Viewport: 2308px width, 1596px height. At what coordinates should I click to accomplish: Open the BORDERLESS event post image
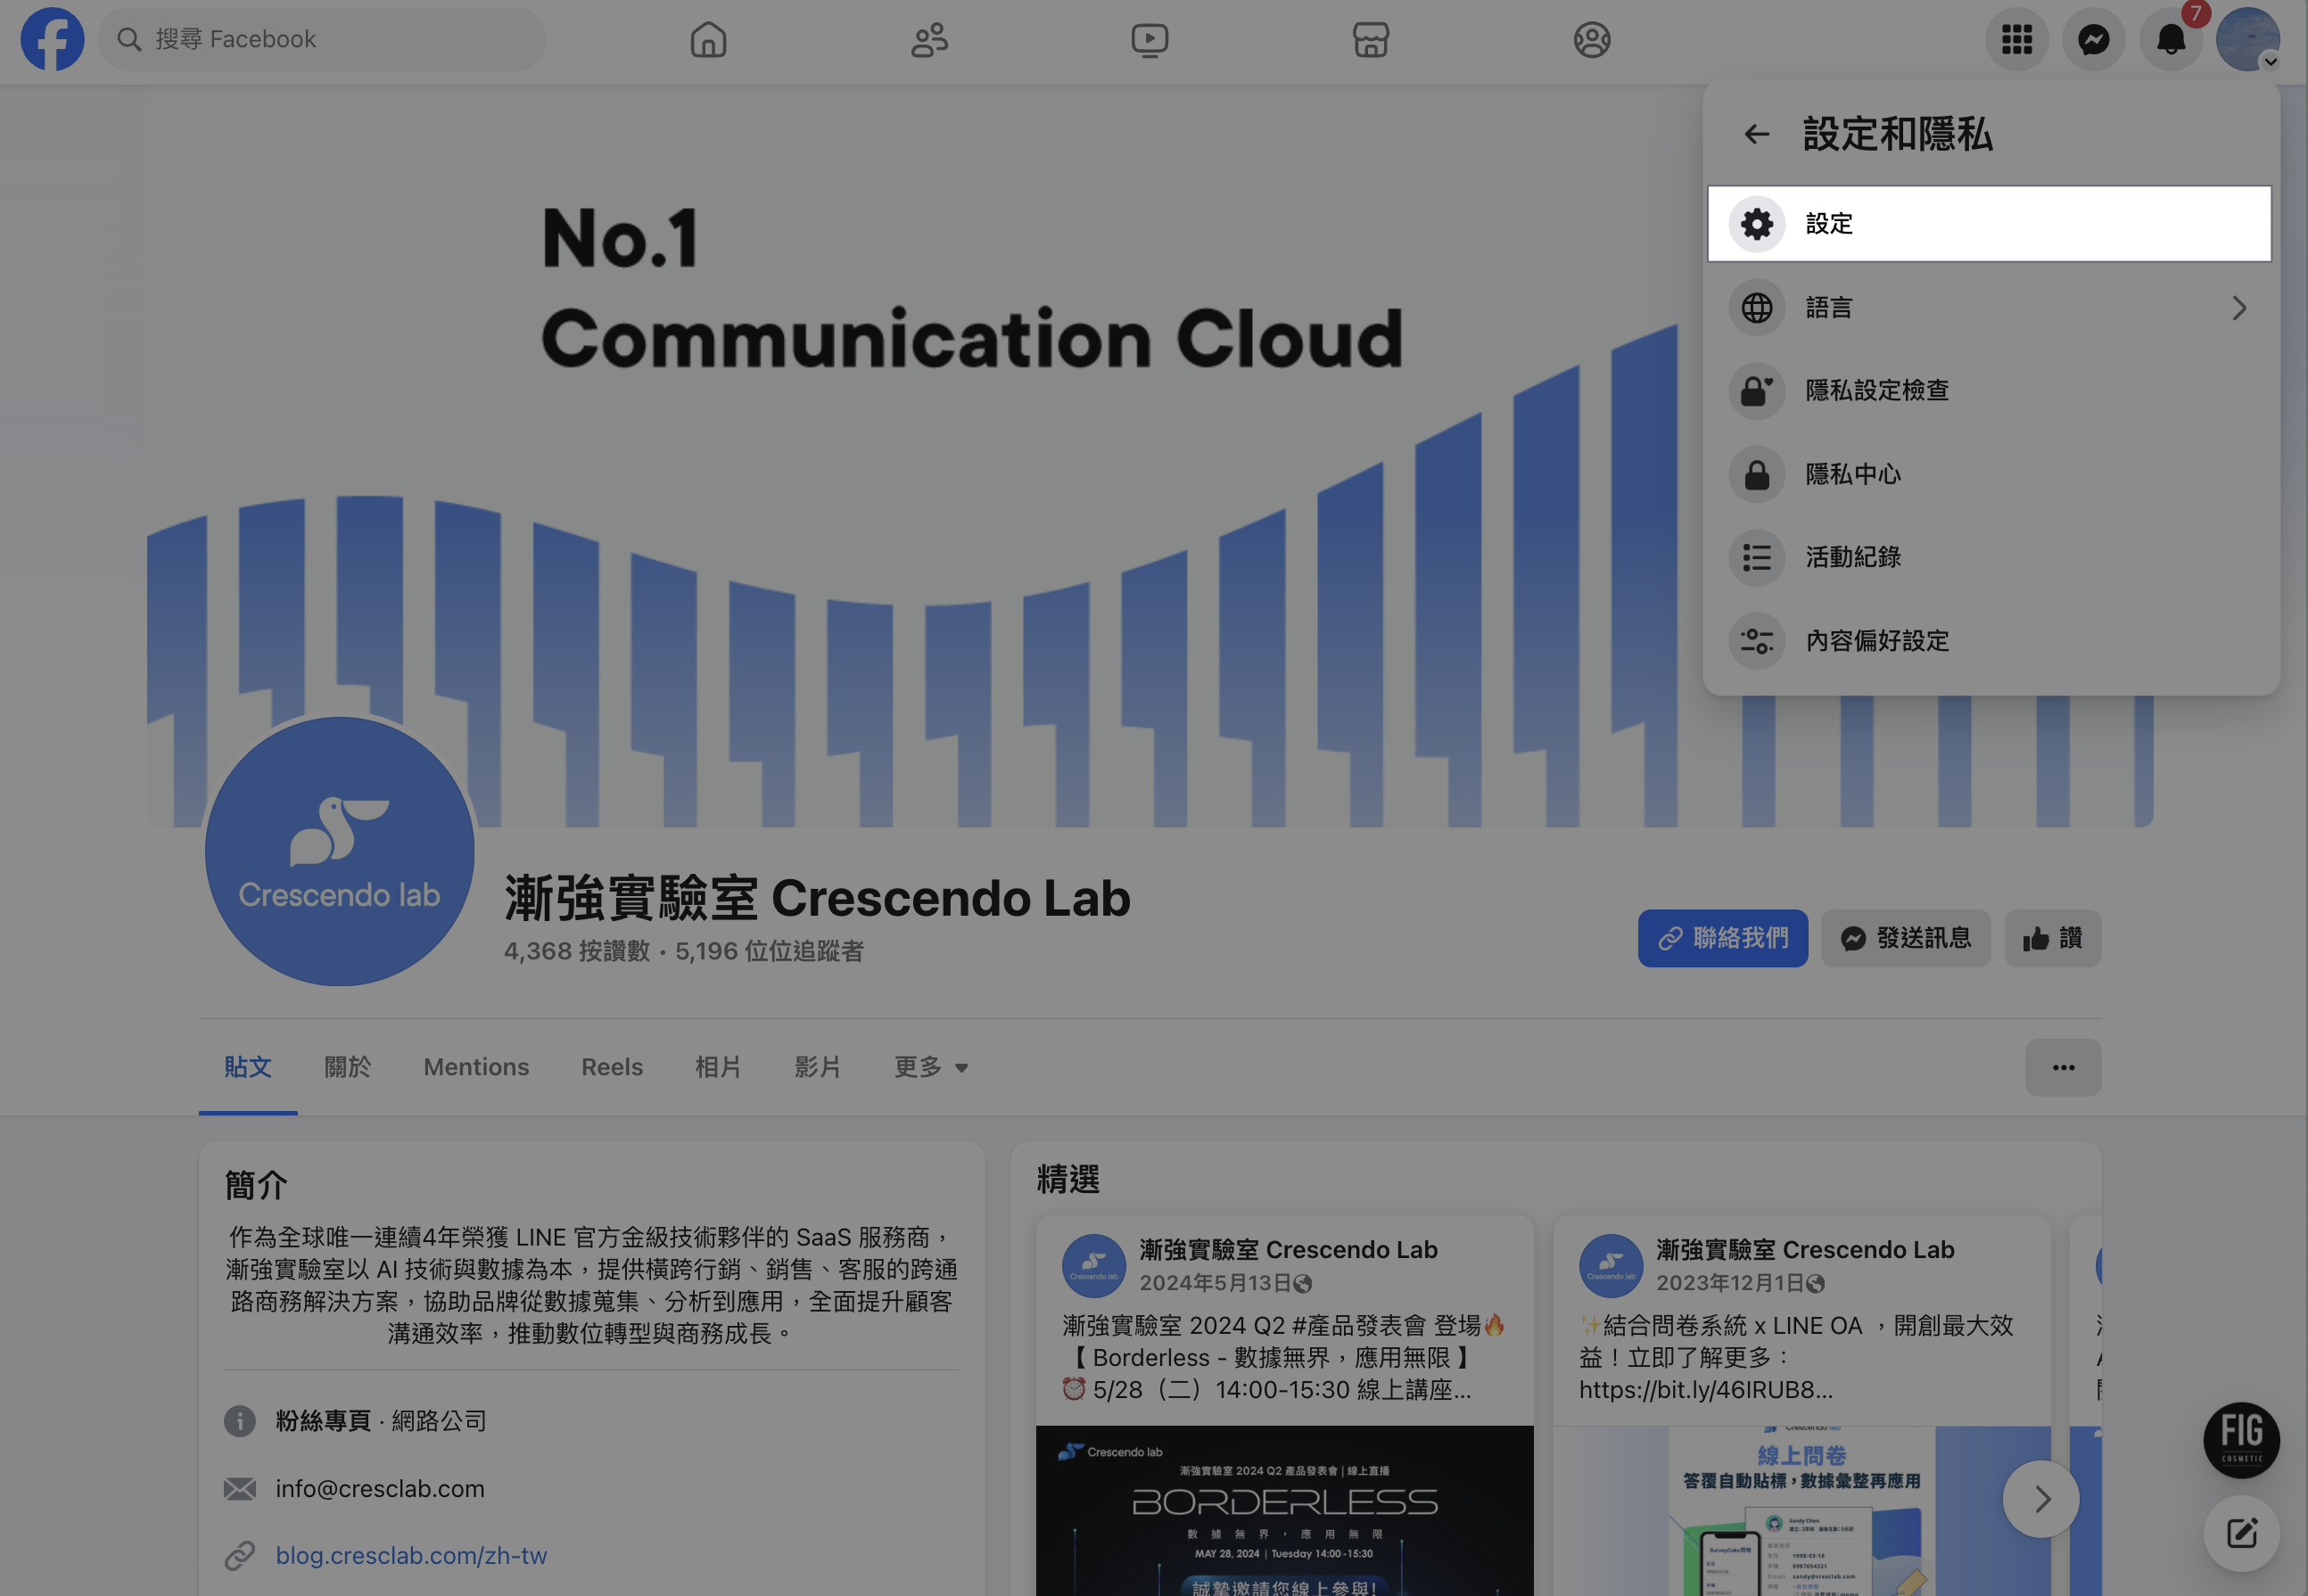[1284, 1511]
